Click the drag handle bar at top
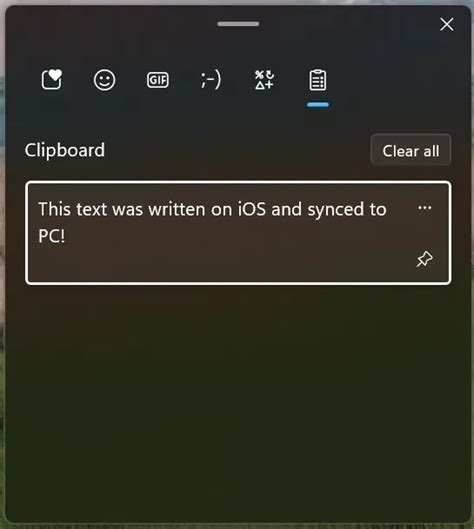The height and width of the screenshot is (529, 474). point(238,24)
